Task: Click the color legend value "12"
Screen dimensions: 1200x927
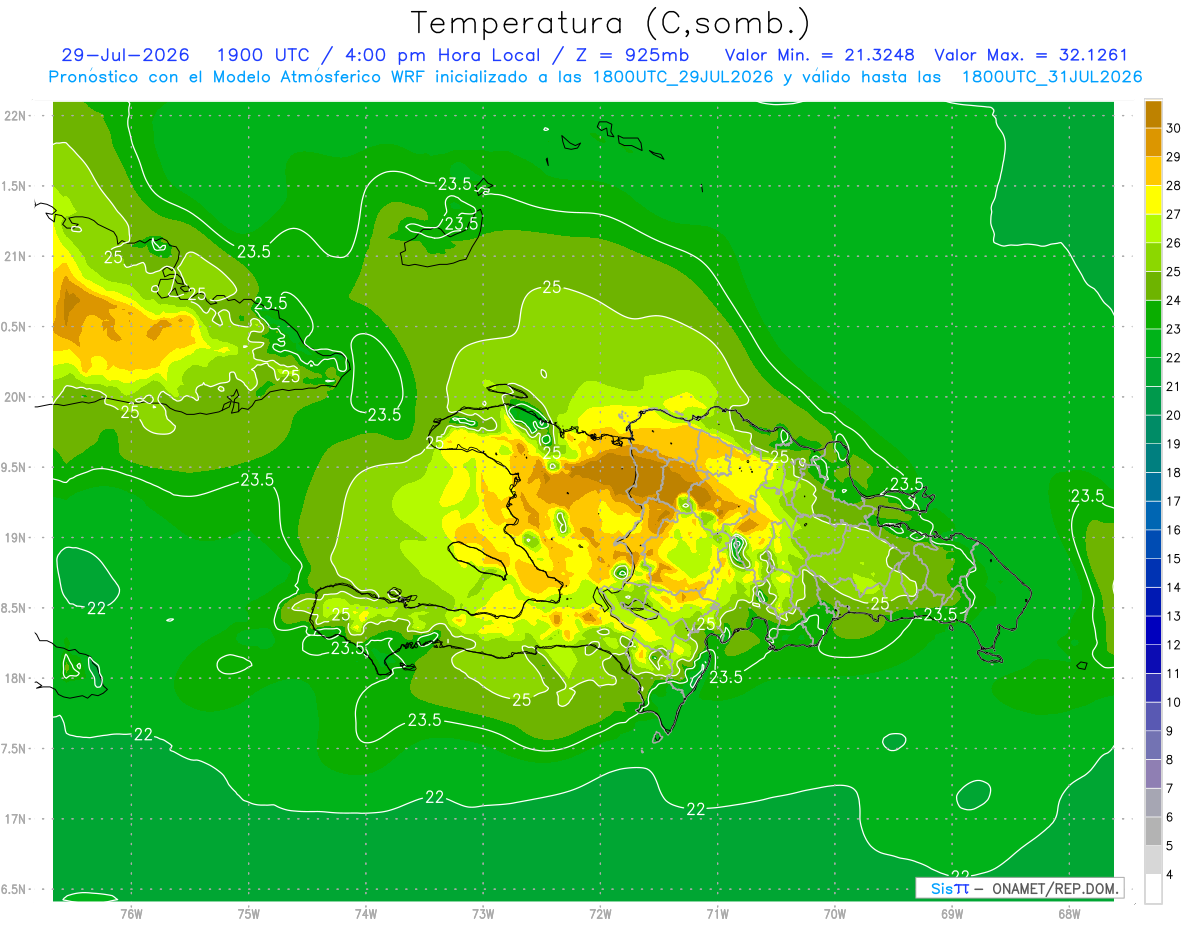Action: [1174, 645]
